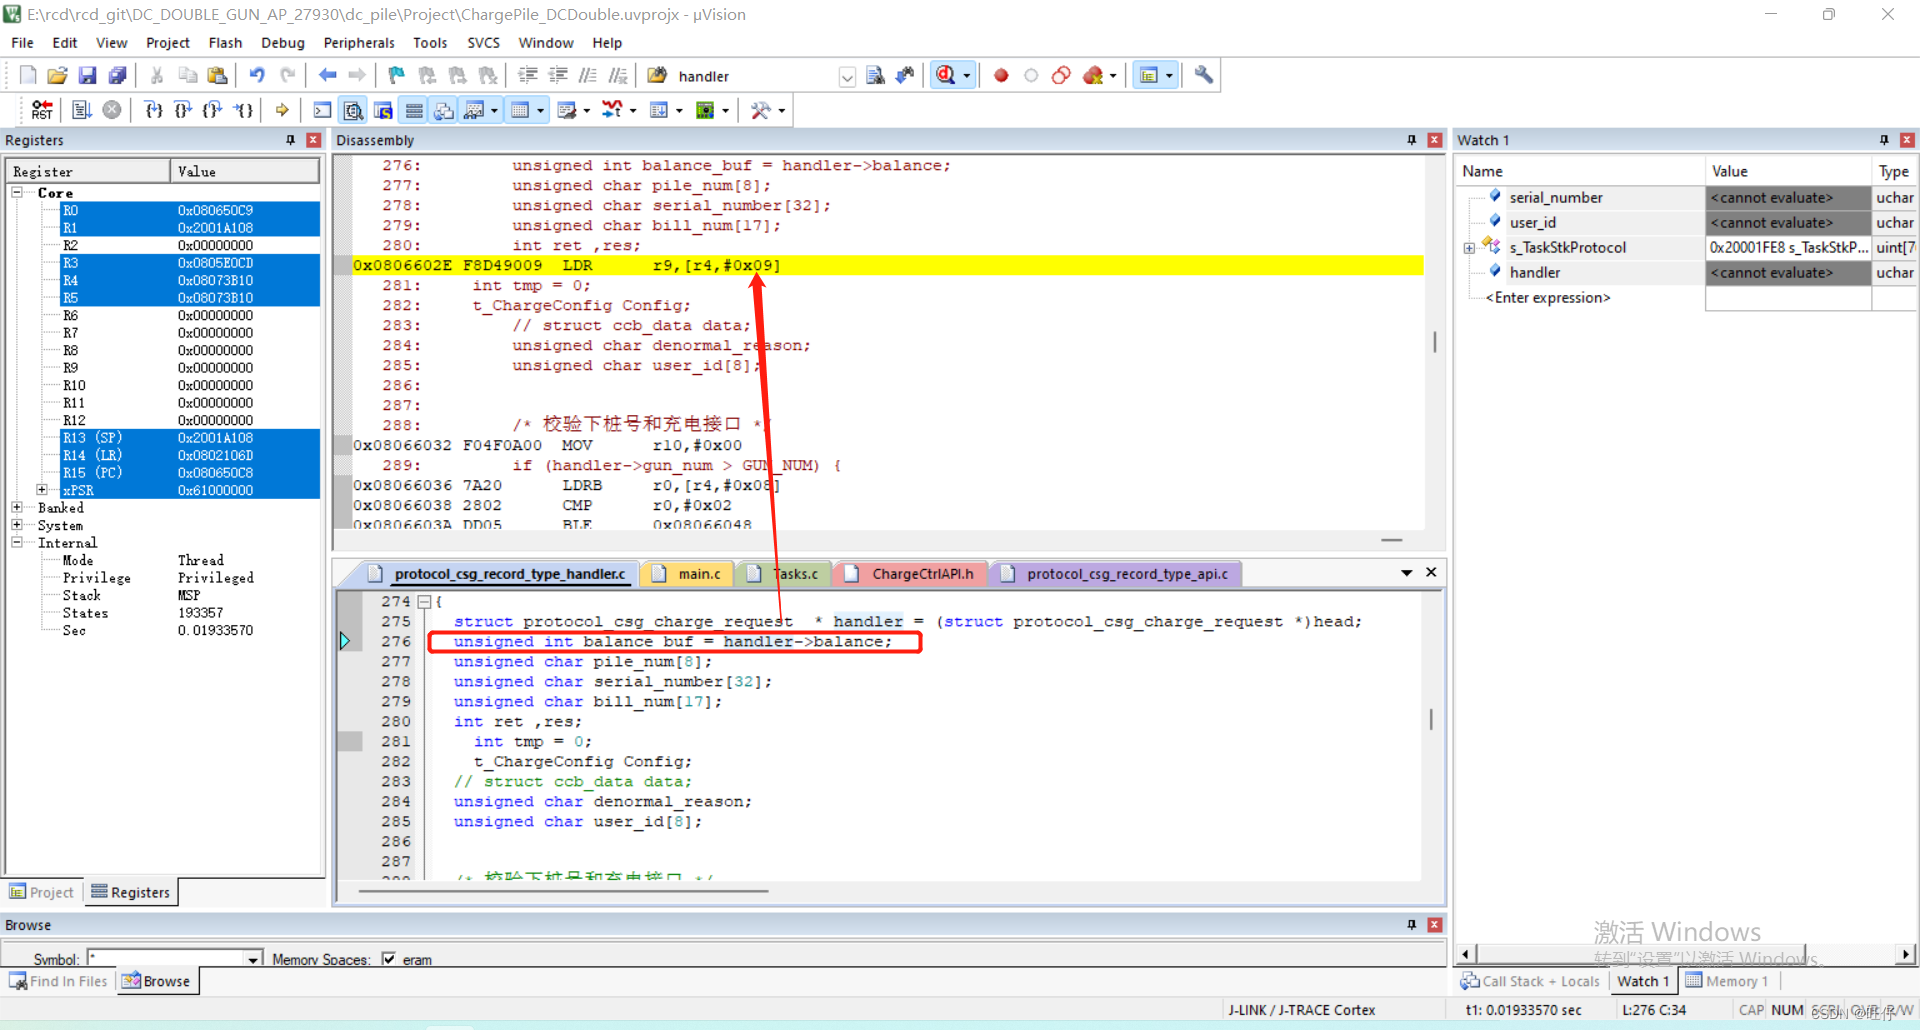The height and width of the screenshot is (1030, 1920).
Task: Step out of the current function
Action: coord(213,110)
